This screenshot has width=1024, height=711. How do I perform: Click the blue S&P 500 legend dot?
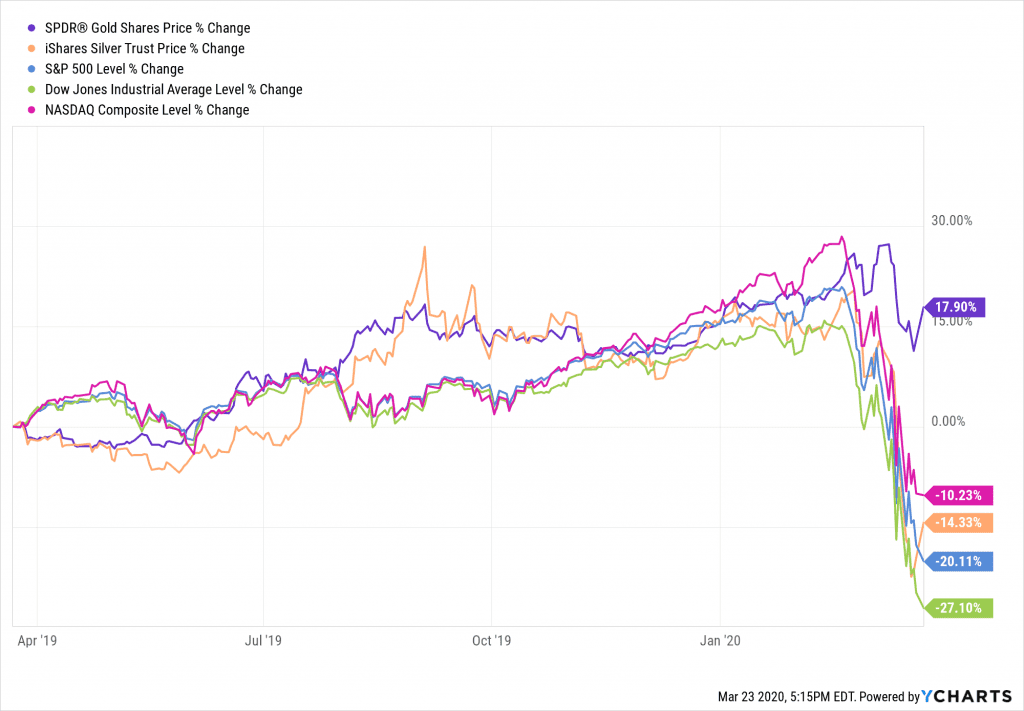(x=35, y=69)
